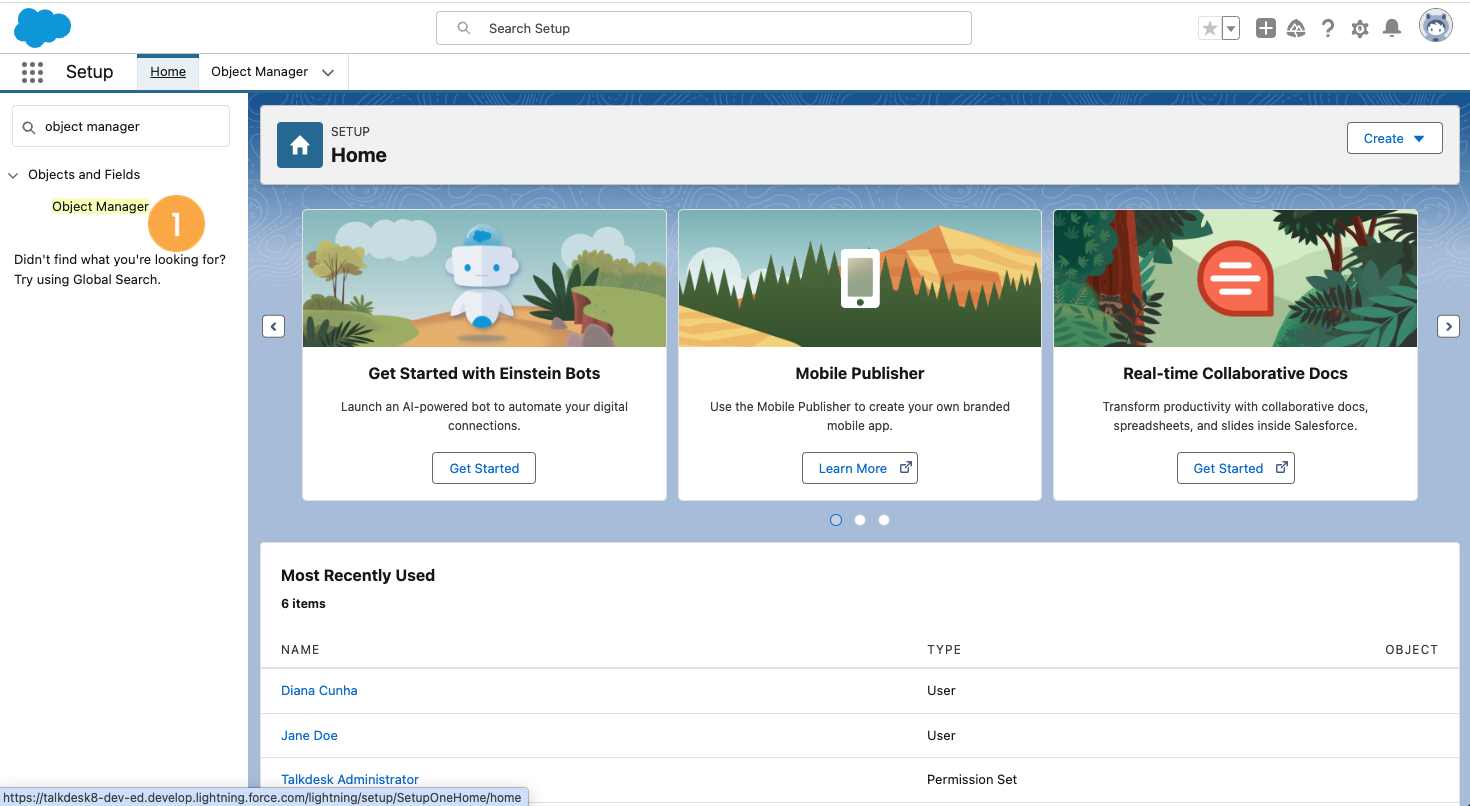Advance the carousel with the right arrow
The width and height of the screenshot is (1470, 806).
pos(1448,326)
